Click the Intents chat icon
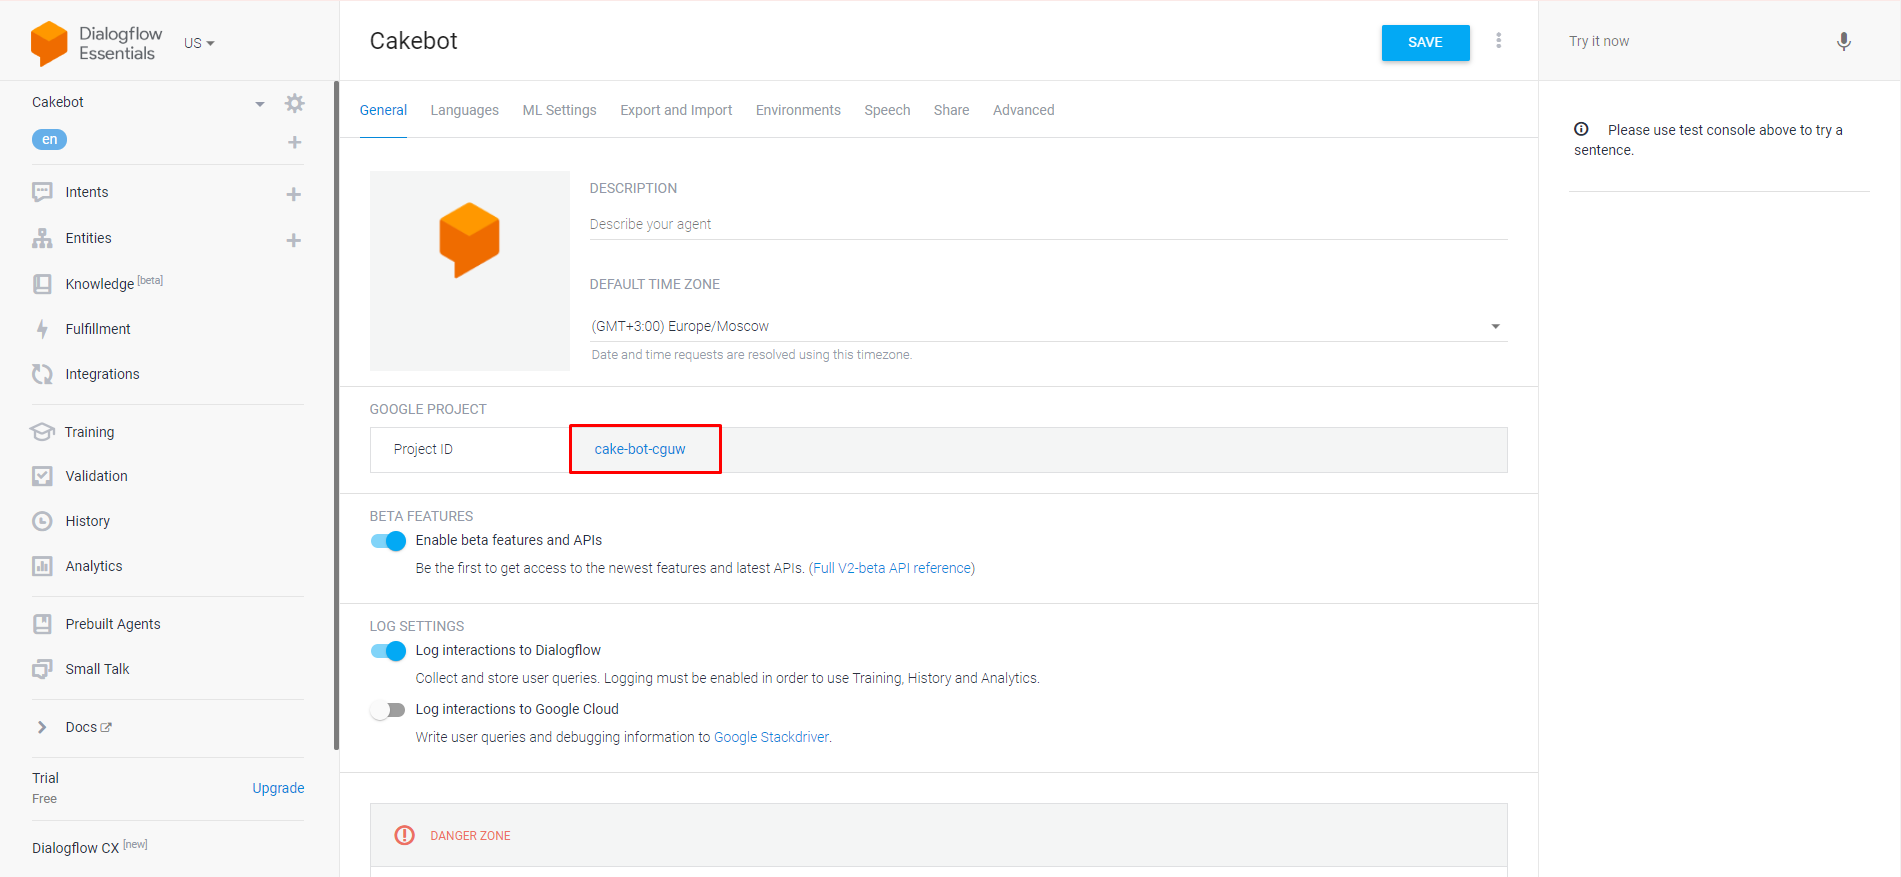The width and height of the screenshot is (1901, 877). [42, 192]
